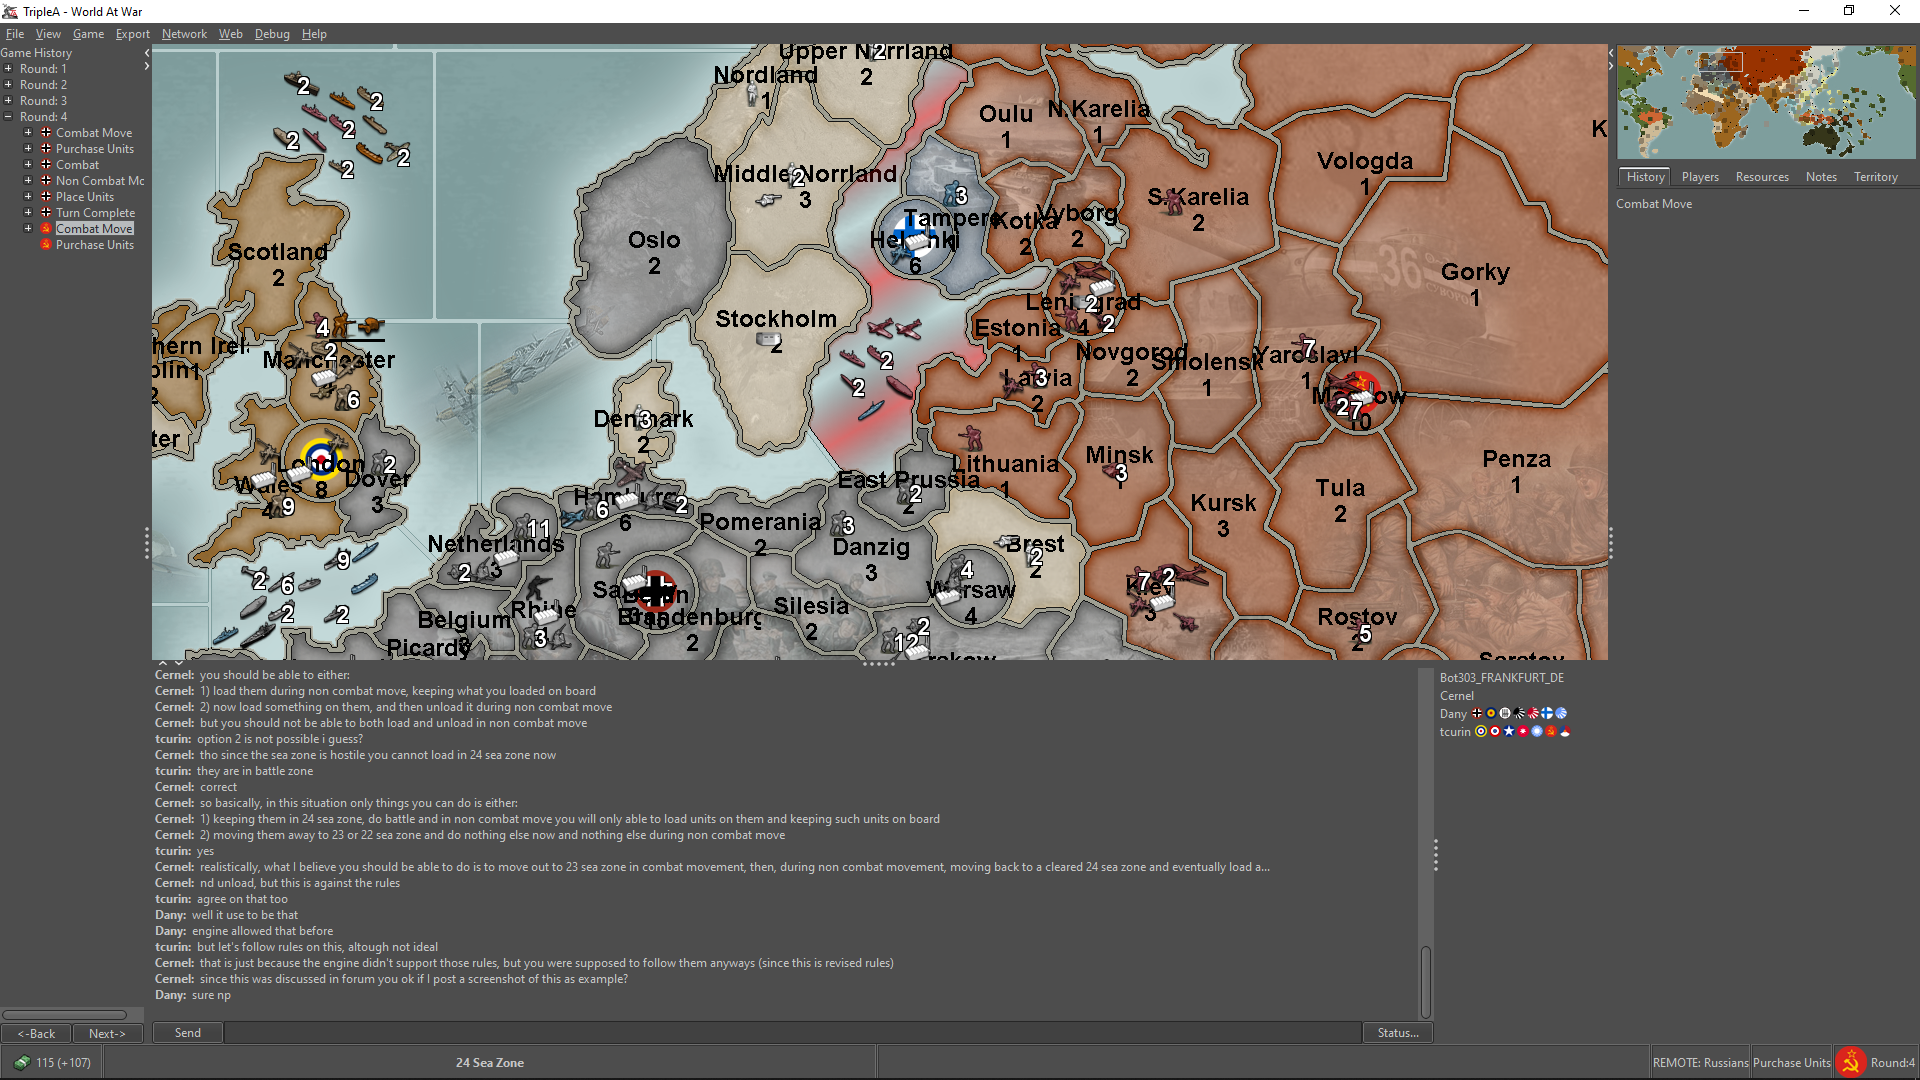1920x1080 pixels.
Task: Switch to the Territory tab
Action: (x=1875, y=177)
